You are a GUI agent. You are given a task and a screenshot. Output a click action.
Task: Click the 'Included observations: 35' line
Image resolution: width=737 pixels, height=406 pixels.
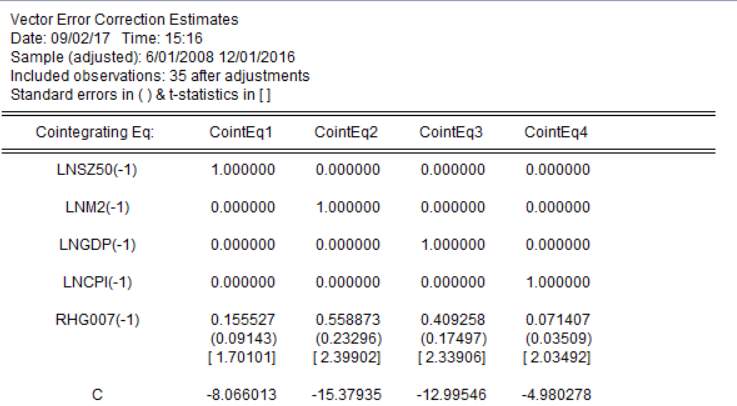(160, 76)
